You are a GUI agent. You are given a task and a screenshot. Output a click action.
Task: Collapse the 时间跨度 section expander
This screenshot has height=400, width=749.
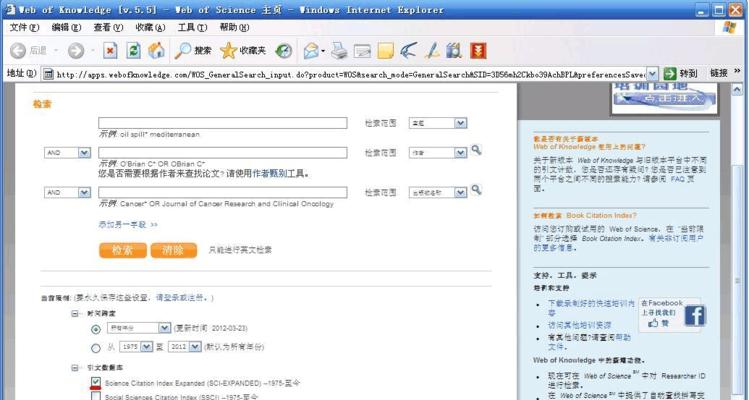click(75, 314)
